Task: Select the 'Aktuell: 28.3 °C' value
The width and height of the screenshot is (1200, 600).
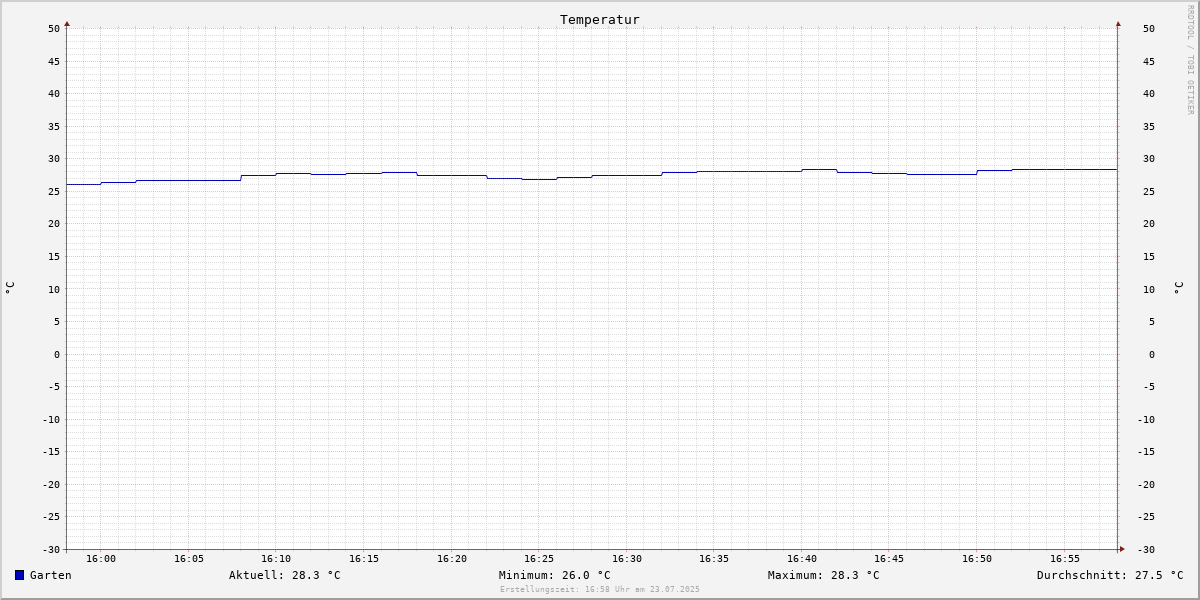Action: click(285, 575)
